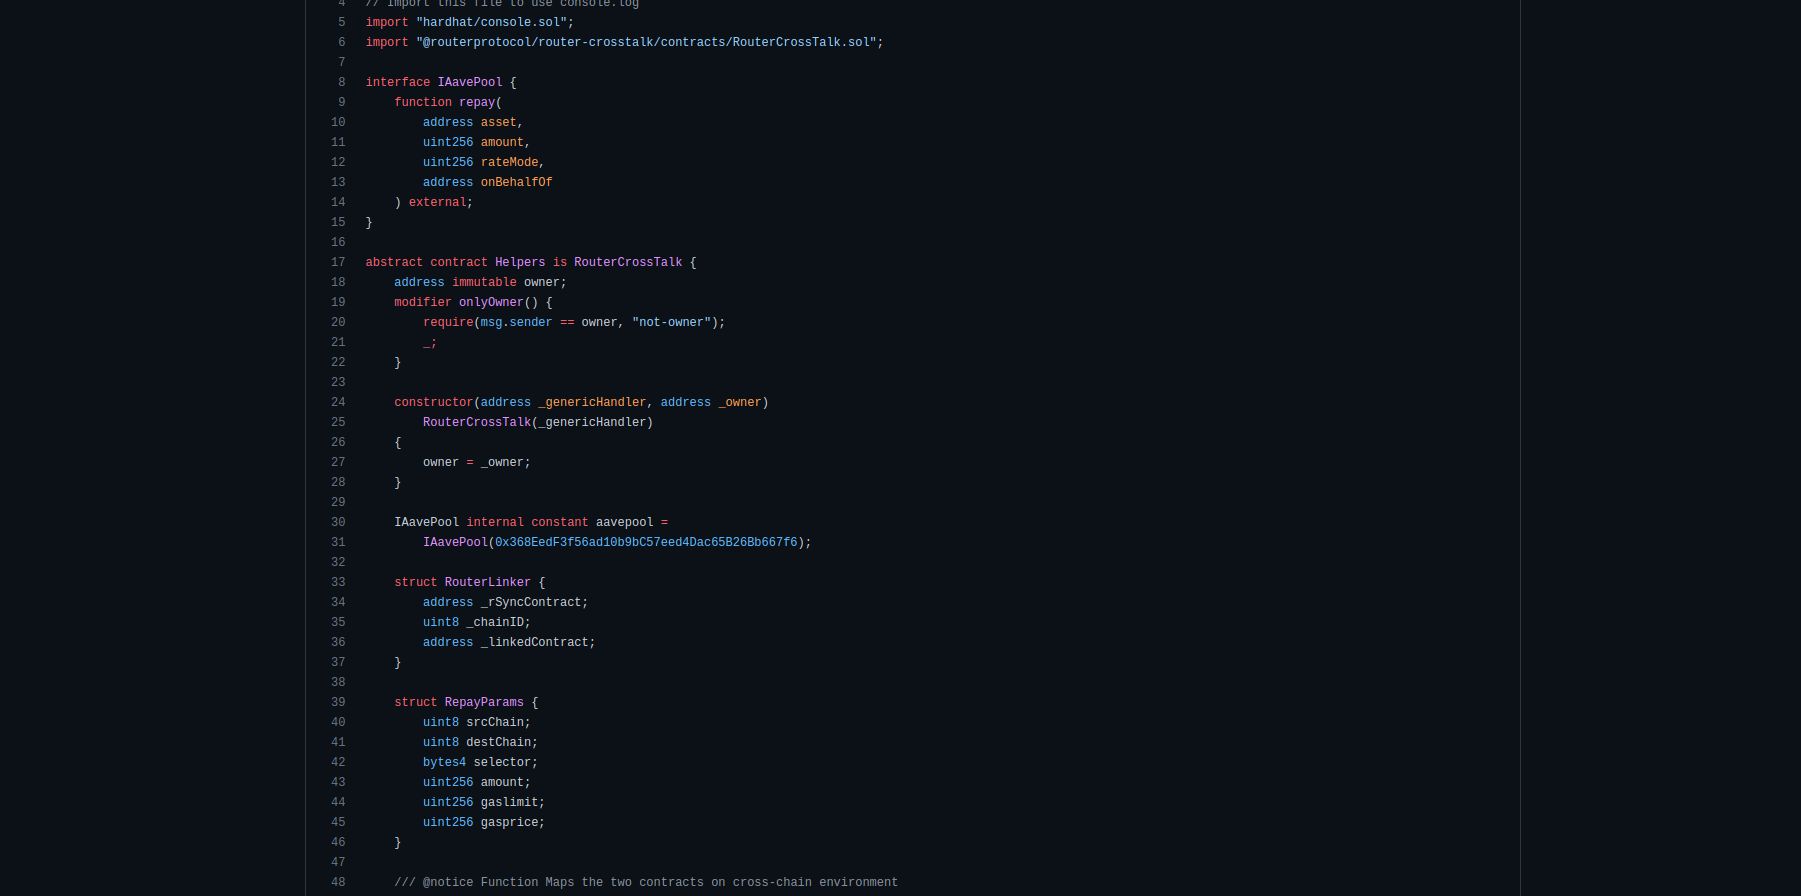Click the destChain field

coord(498,742)
